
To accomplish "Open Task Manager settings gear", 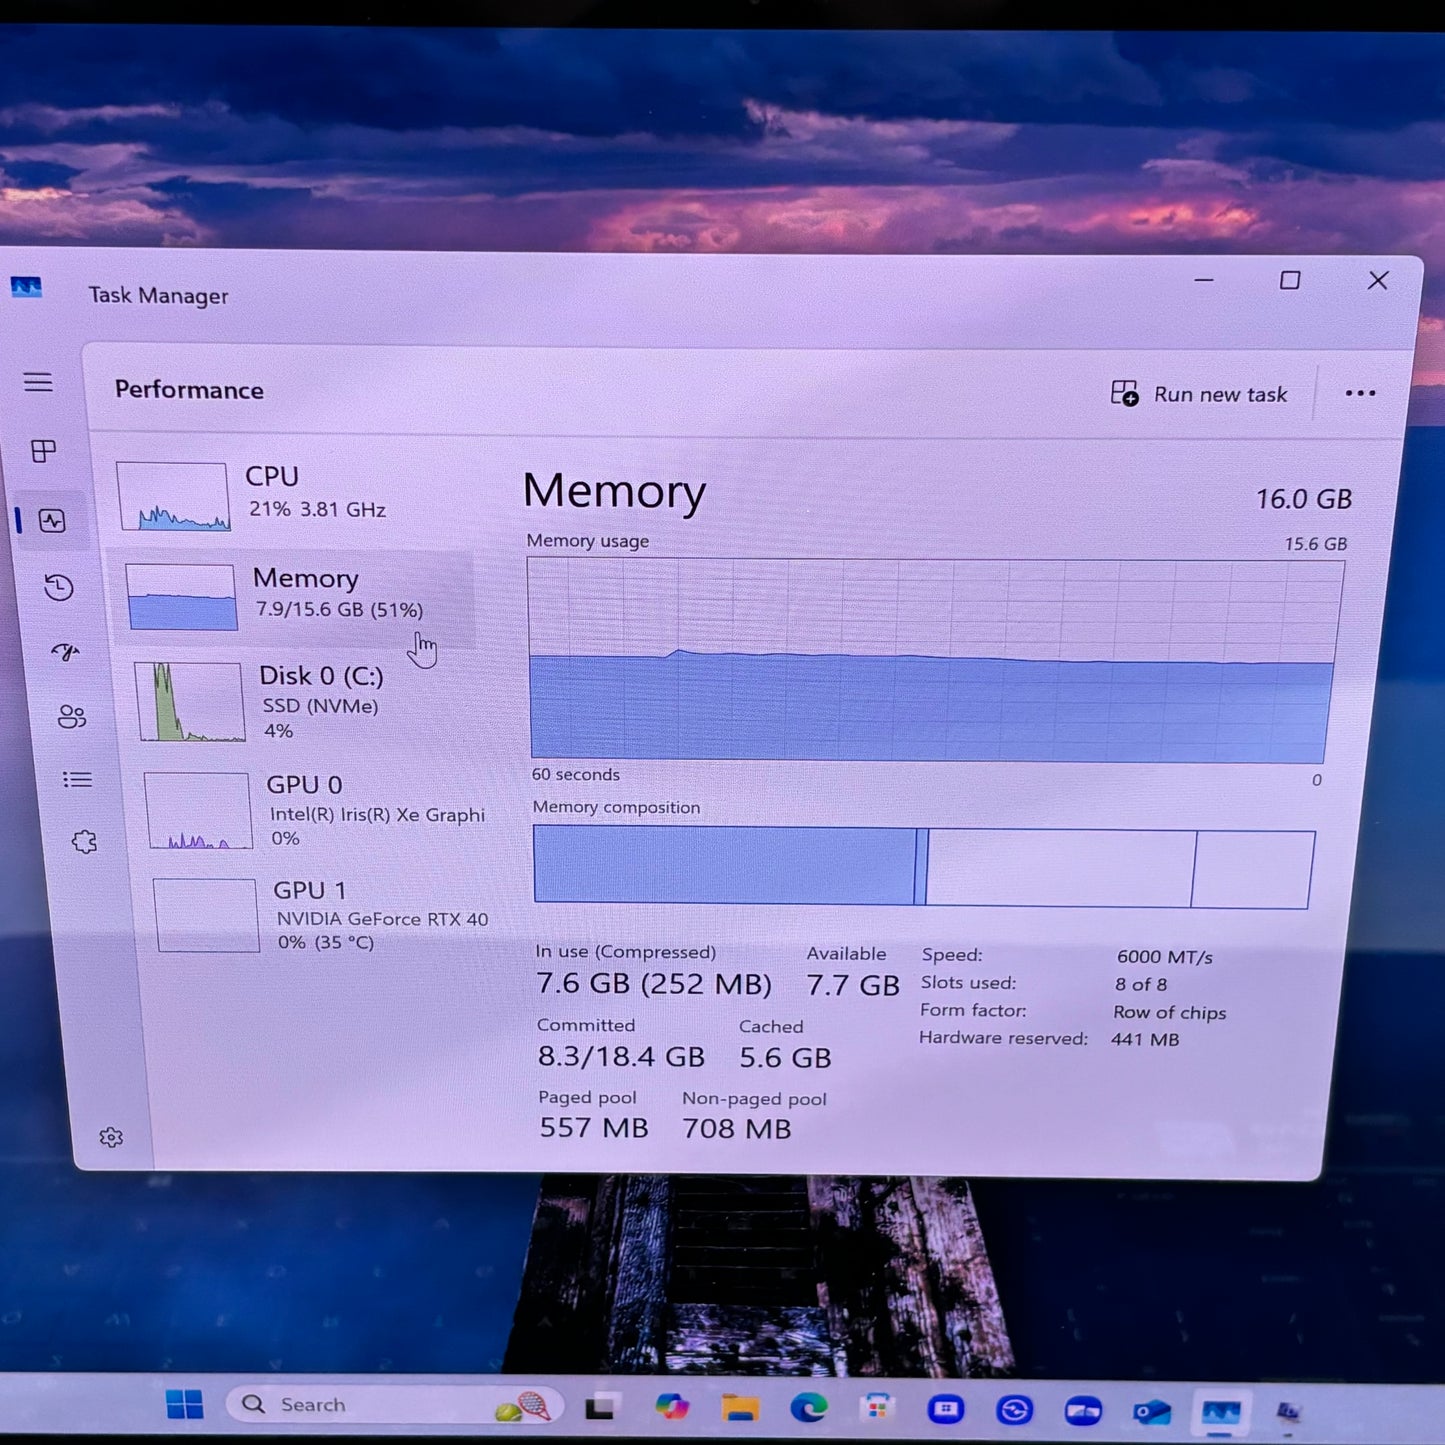I will (110, 1137).
